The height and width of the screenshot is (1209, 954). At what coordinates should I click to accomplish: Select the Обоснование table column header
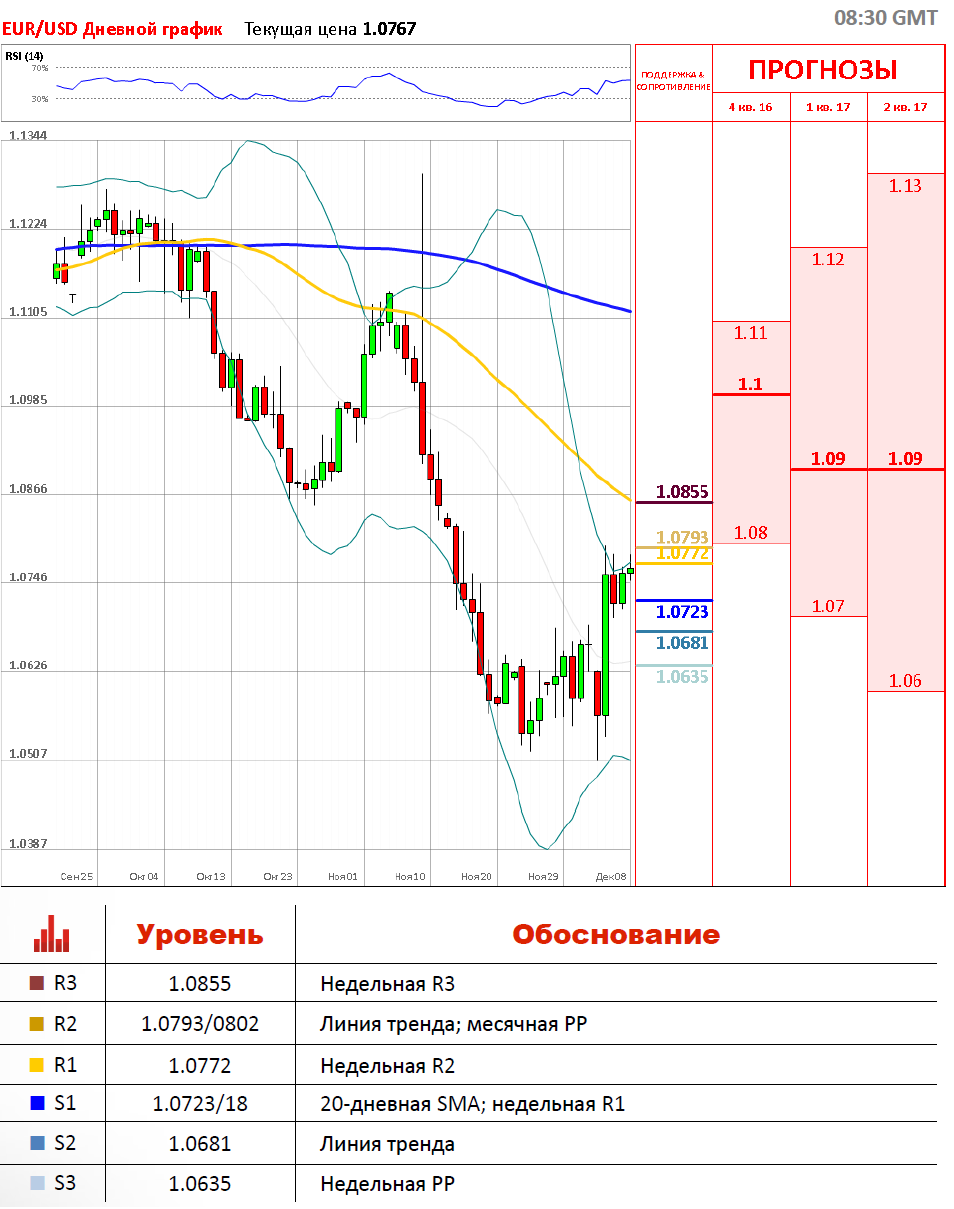point(616,934)
